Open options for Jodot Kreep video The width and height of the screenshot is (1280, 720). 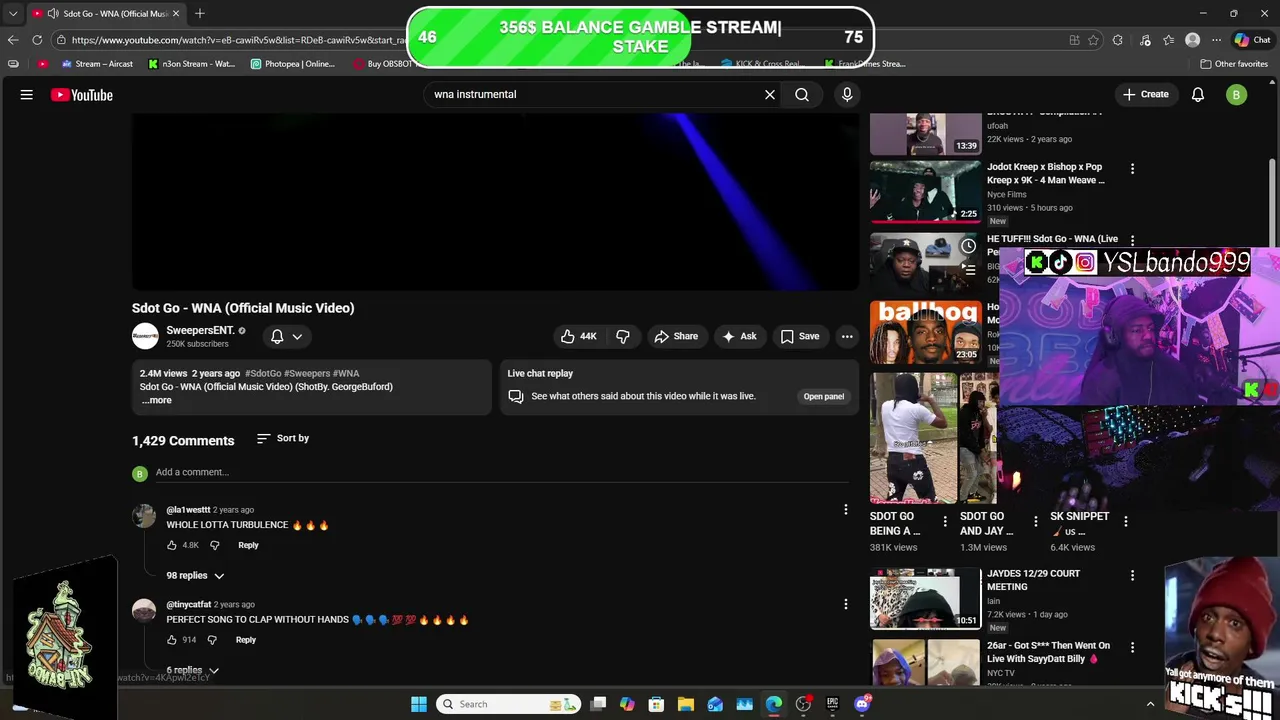click(1132, 169)
